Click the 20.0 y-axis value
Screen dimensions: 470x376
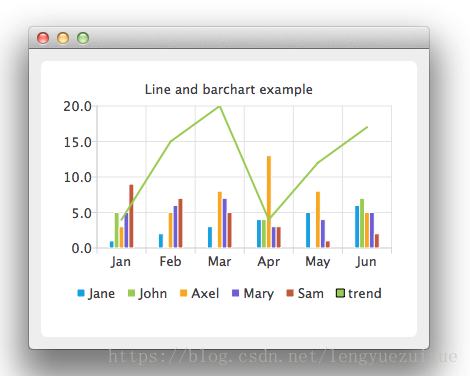tap(77, 106)
